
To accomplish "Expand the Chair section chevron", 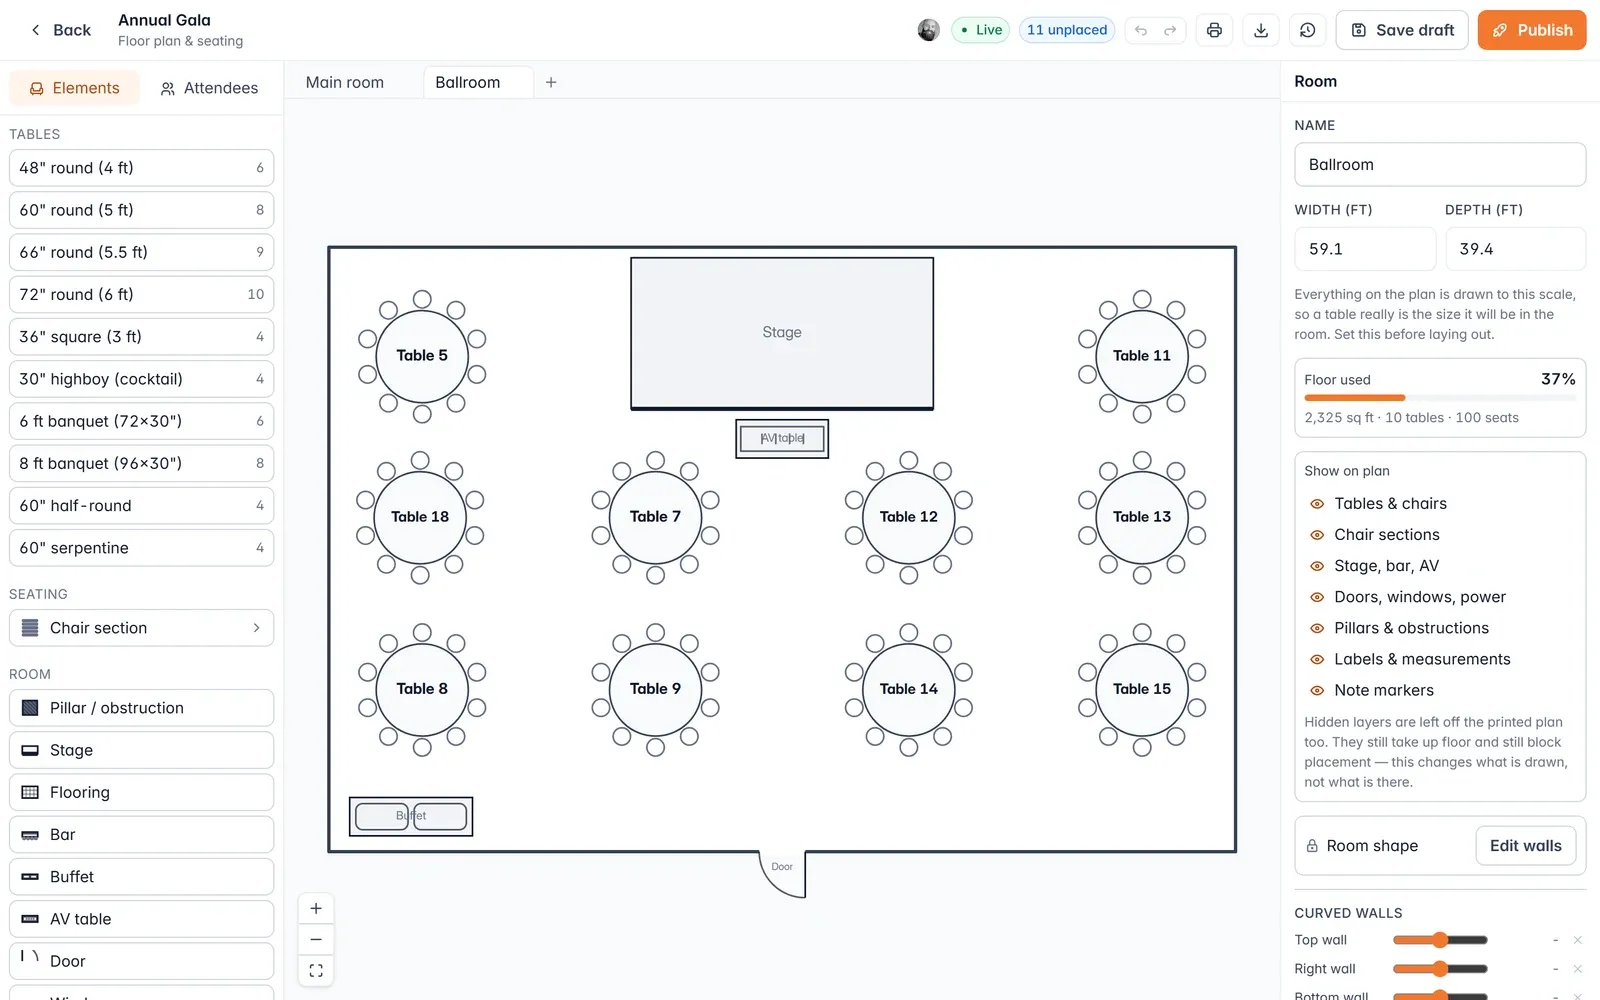I will click(256, 628).
